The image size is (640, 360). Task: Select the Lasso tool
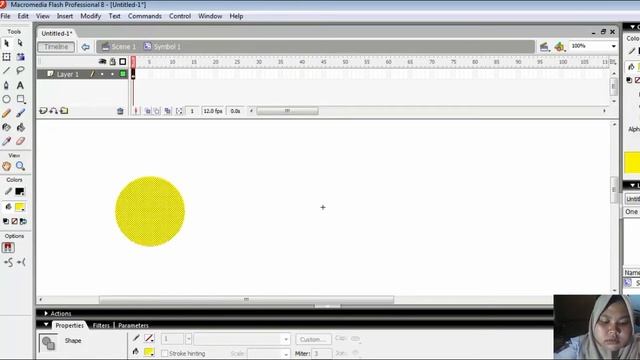[x=20, y=71]
